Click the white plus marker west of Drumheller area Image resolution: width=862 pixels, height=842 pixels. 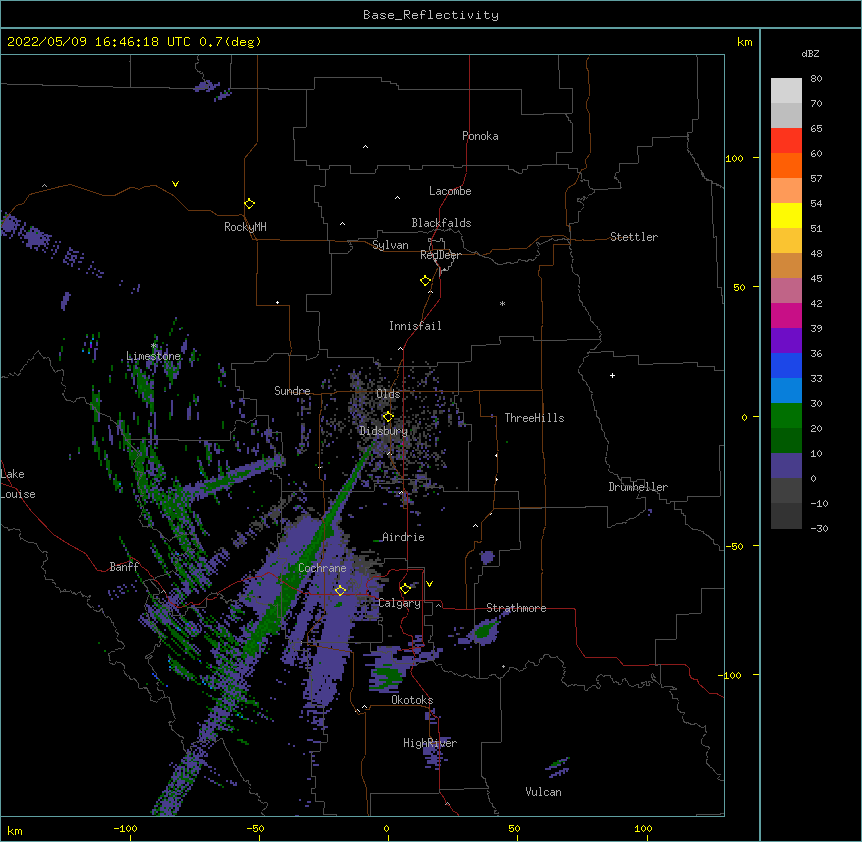[x=612, y=375]
